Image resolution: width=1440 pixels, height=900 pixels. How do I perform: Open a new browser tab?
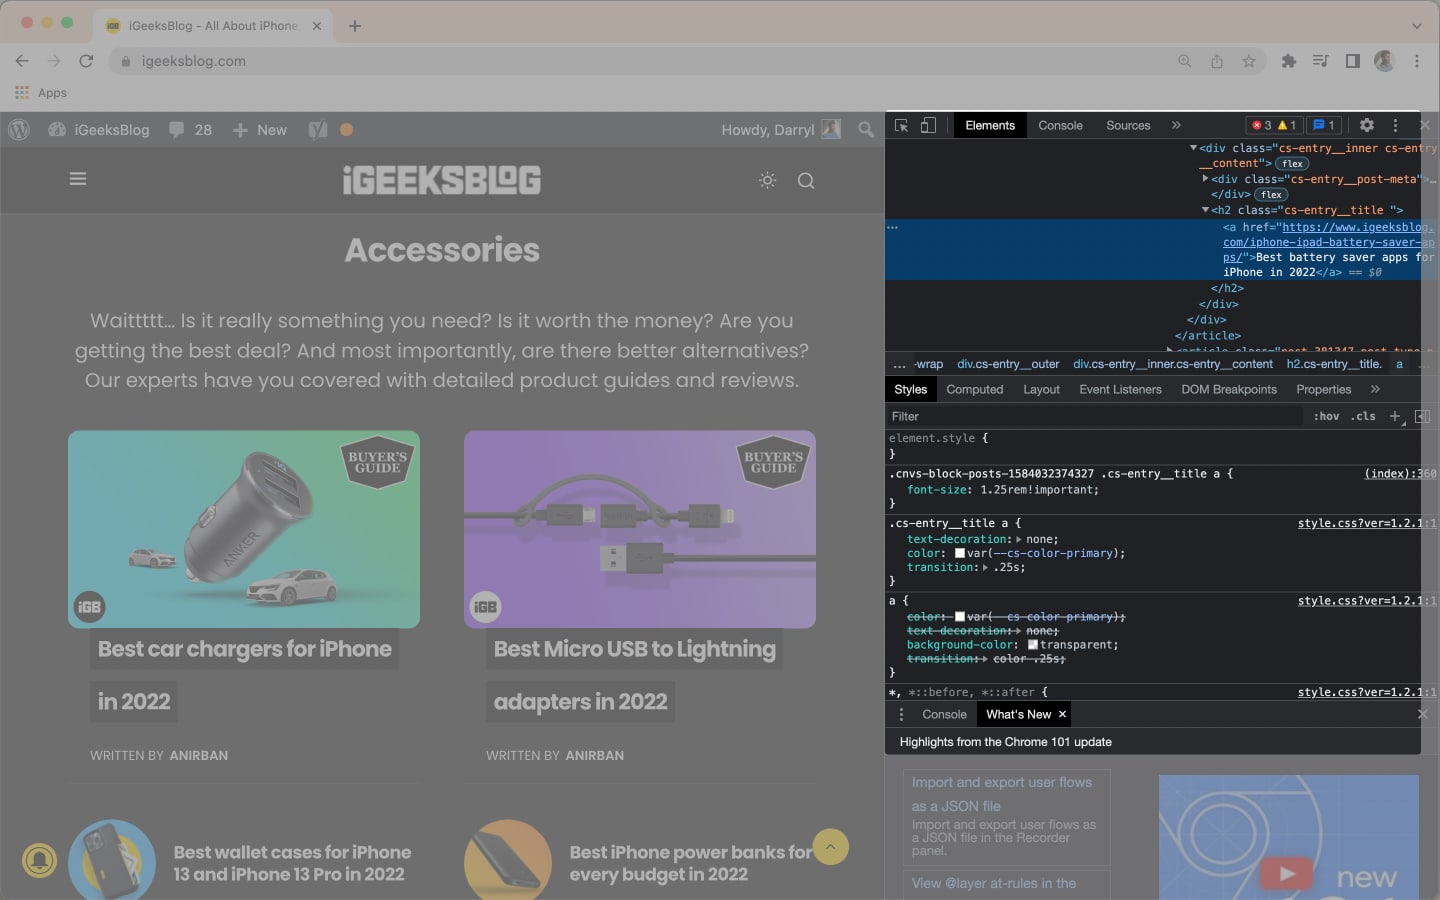355,26
